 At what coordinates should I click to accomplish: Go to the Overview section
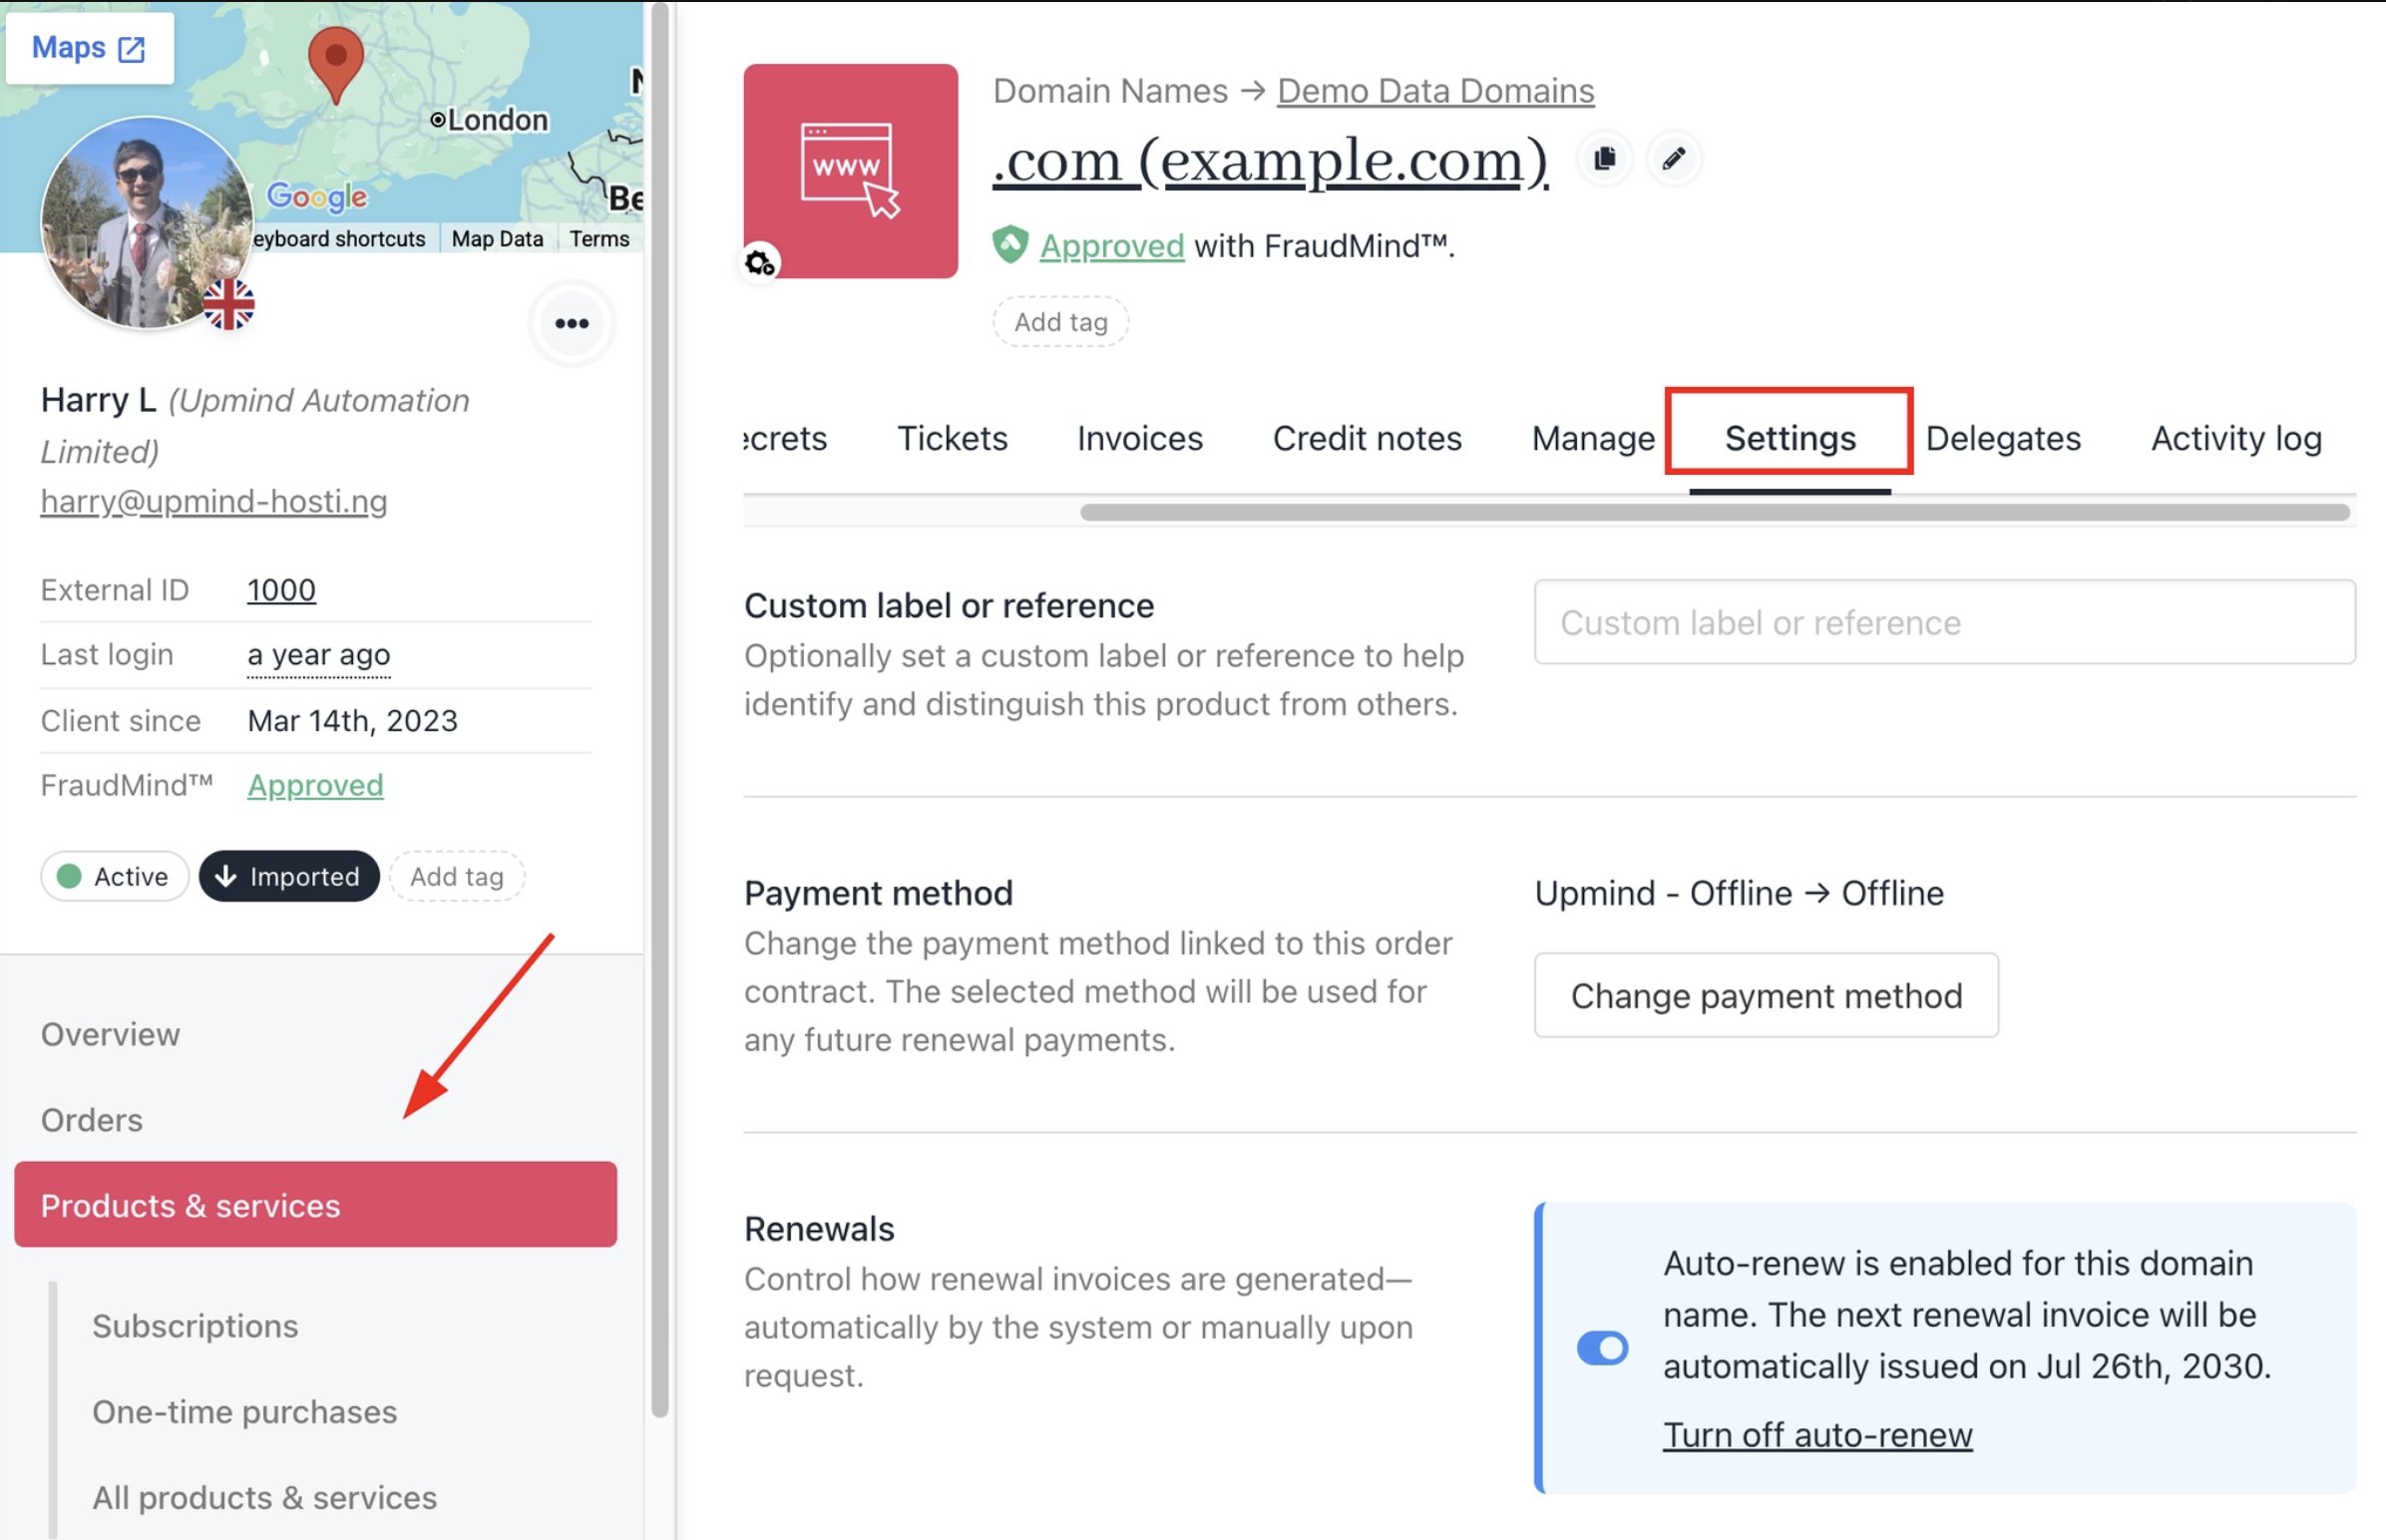[x=110, y=1034]
